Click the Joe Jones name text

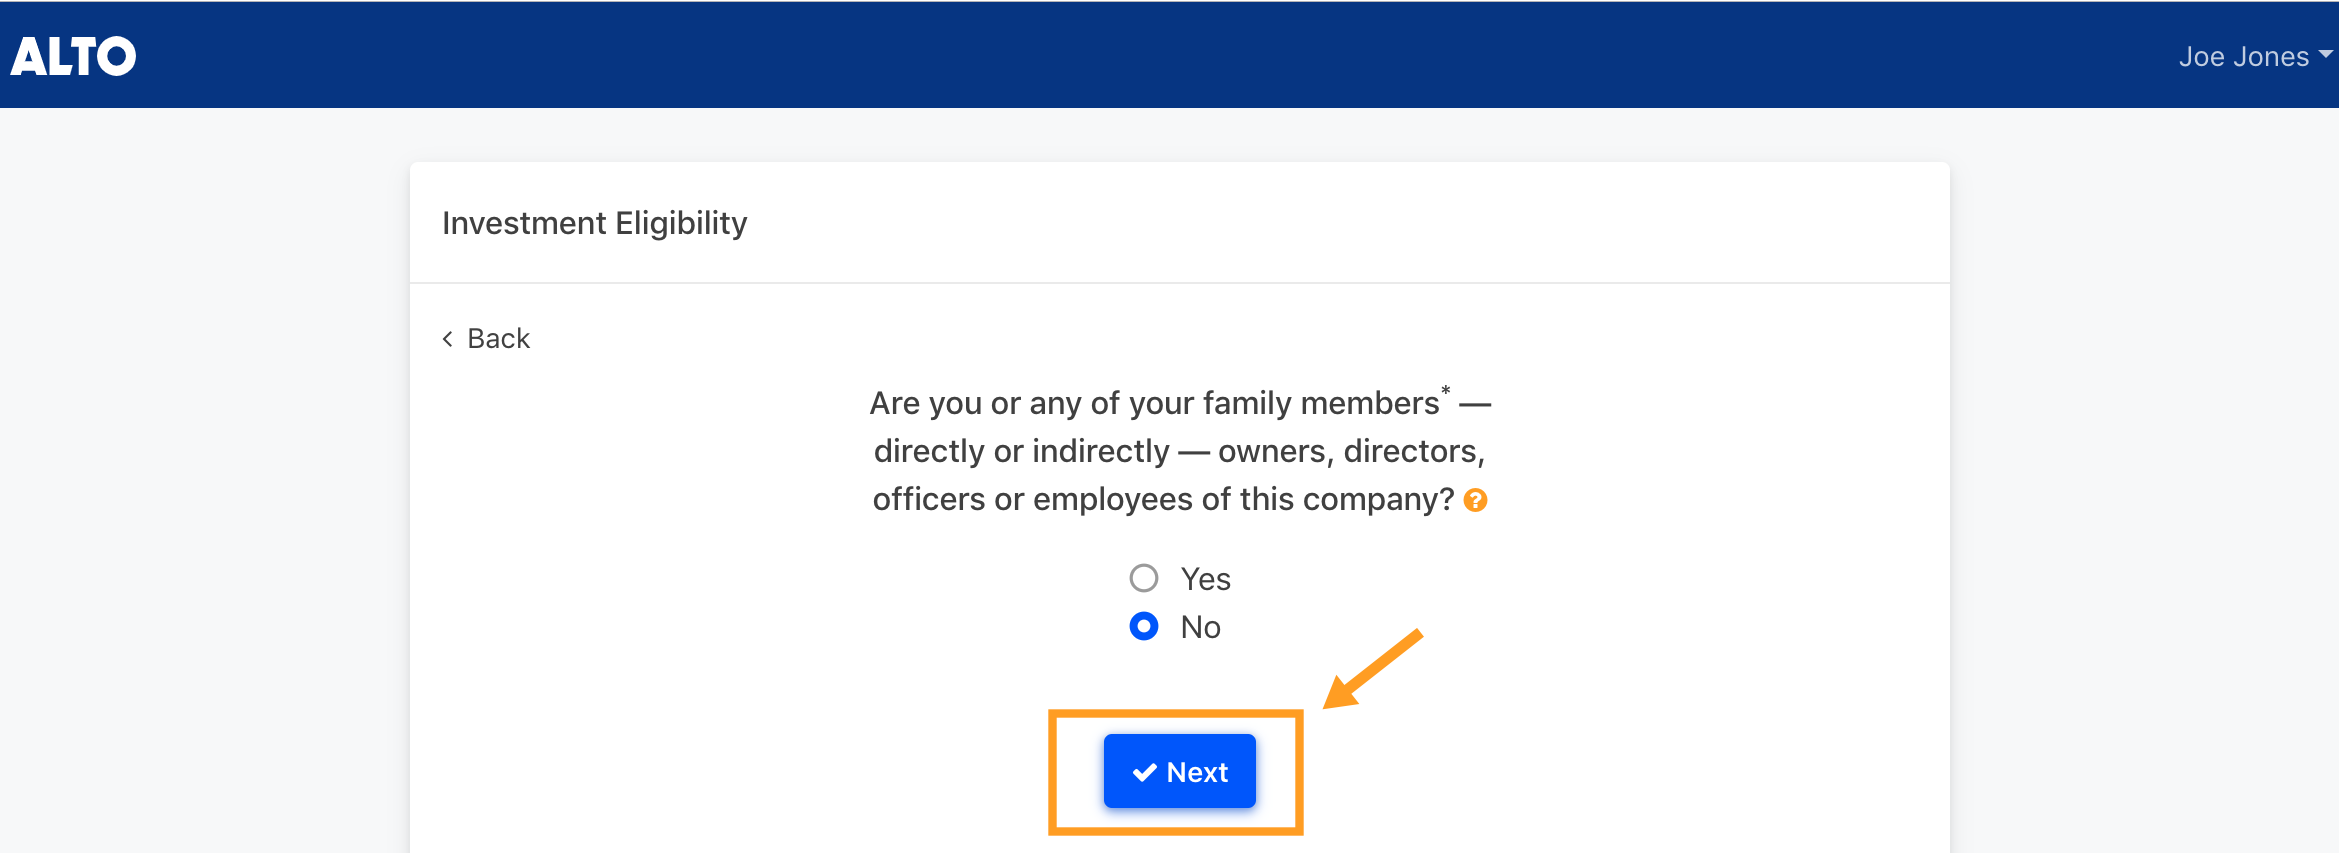click(x=2244, y=56)
